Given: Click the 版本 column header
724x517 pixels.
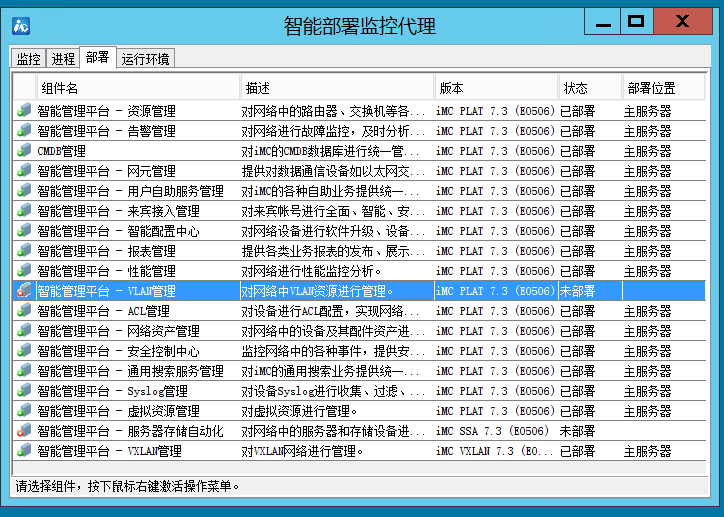Looking at the screenshot, I should tap(496, 88).
